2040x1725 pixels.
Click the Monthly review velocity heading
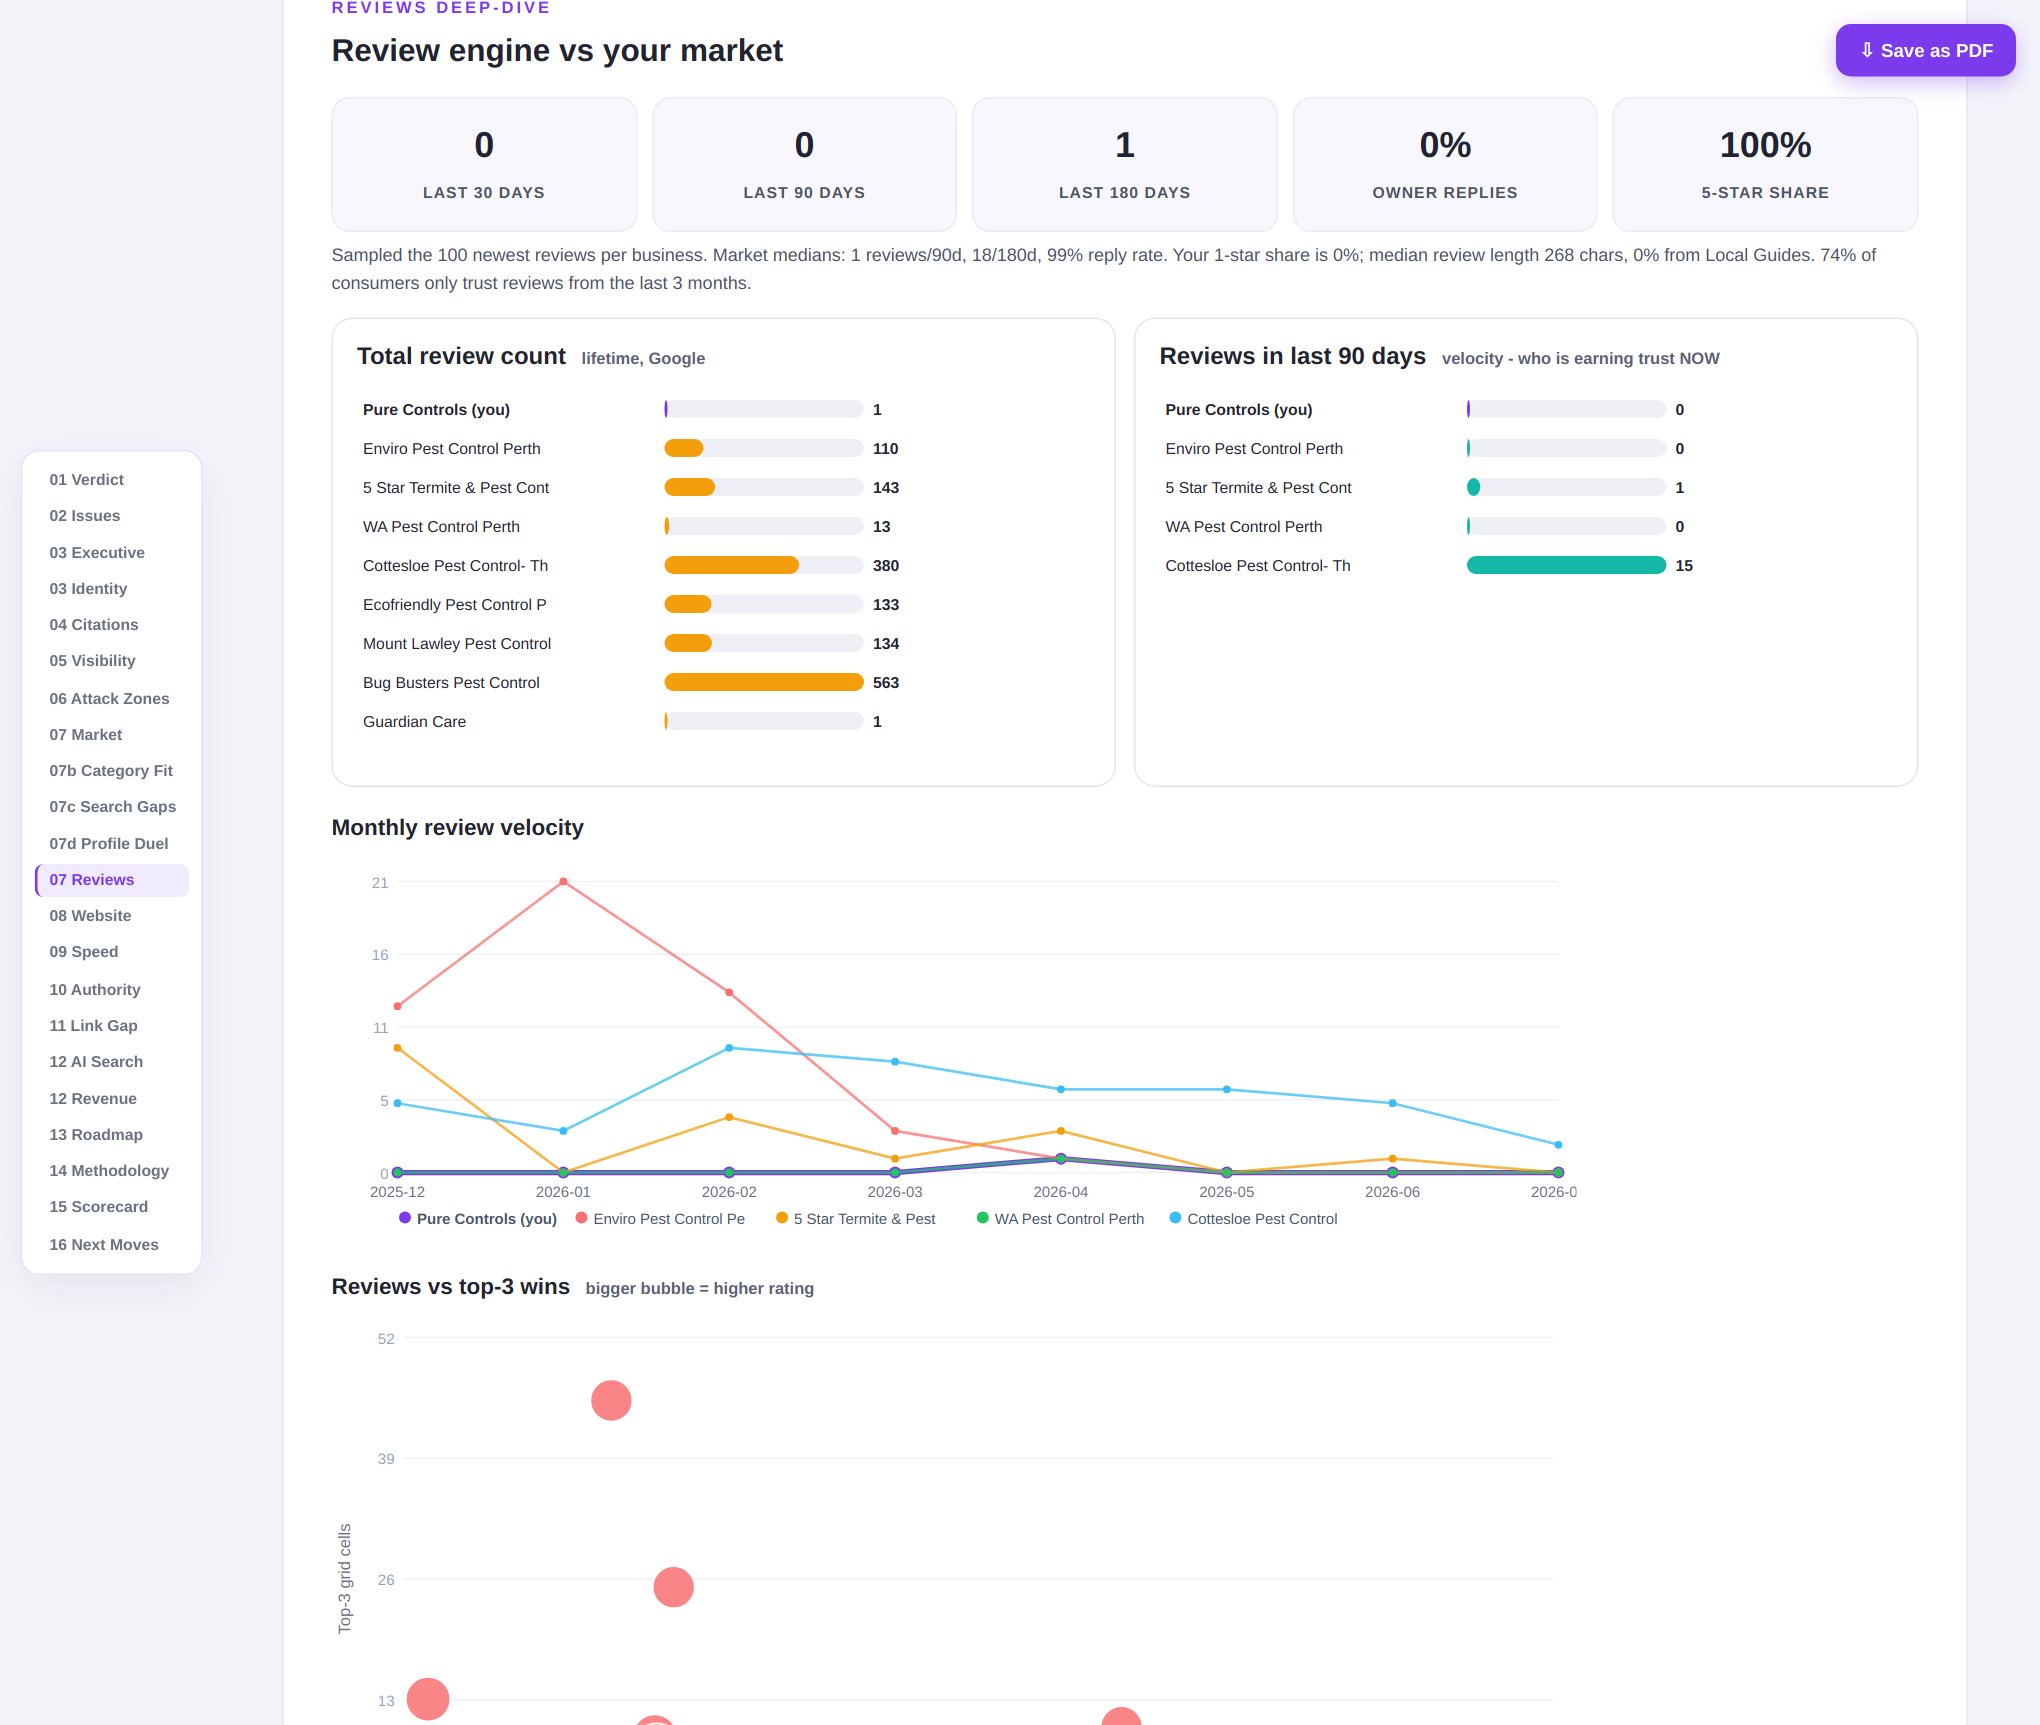point(457,827)
